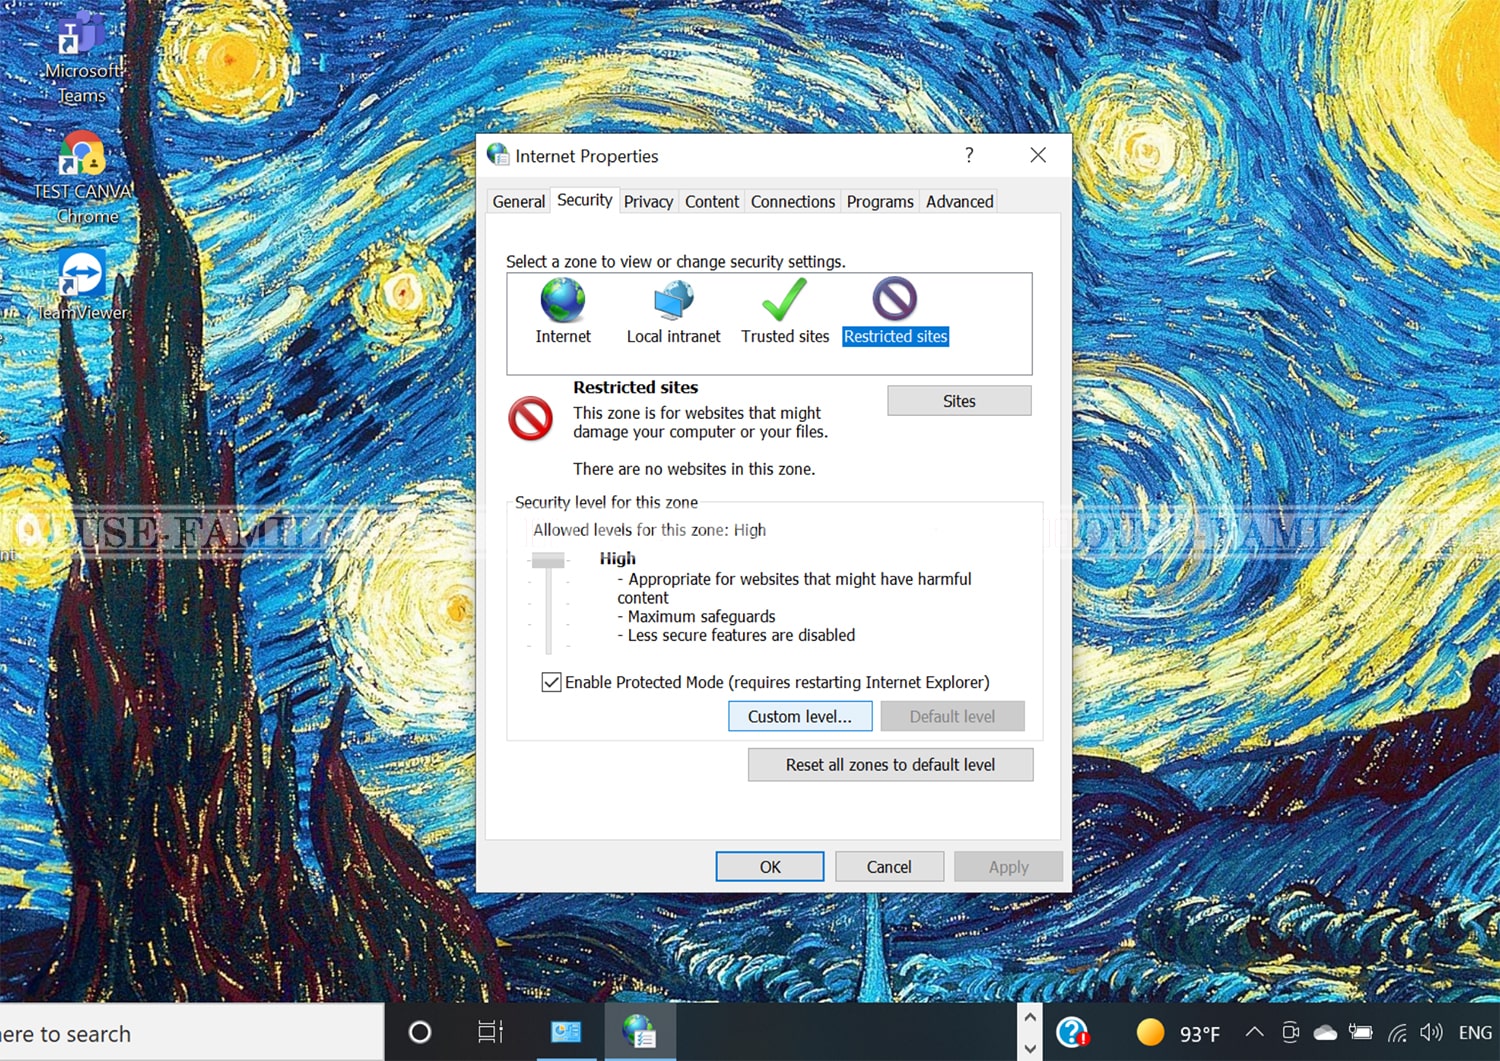Click the taskbar scroll up arrow
1500x1061 pixels.
tap(1030, 1018)
